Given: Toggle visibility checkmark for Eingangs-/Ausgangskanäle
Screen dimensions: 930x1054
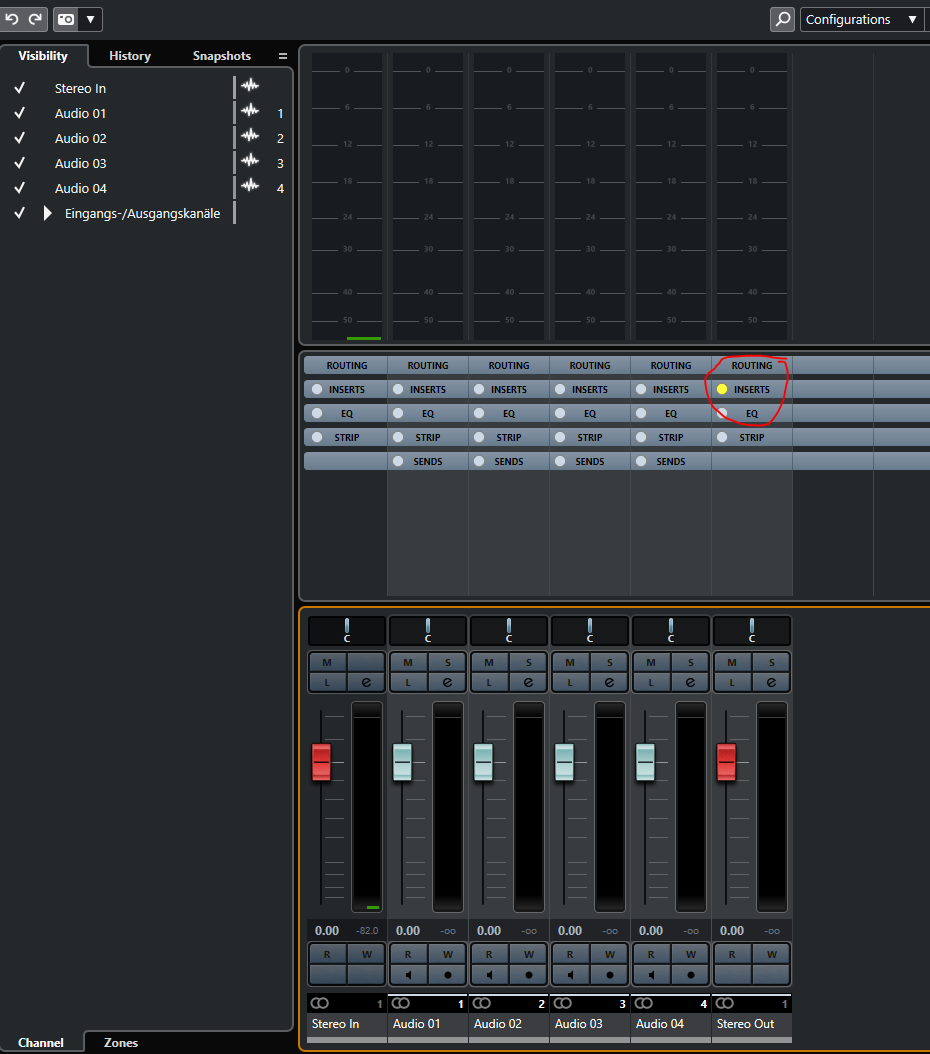Looking at the screenshot, I should 19,213.
